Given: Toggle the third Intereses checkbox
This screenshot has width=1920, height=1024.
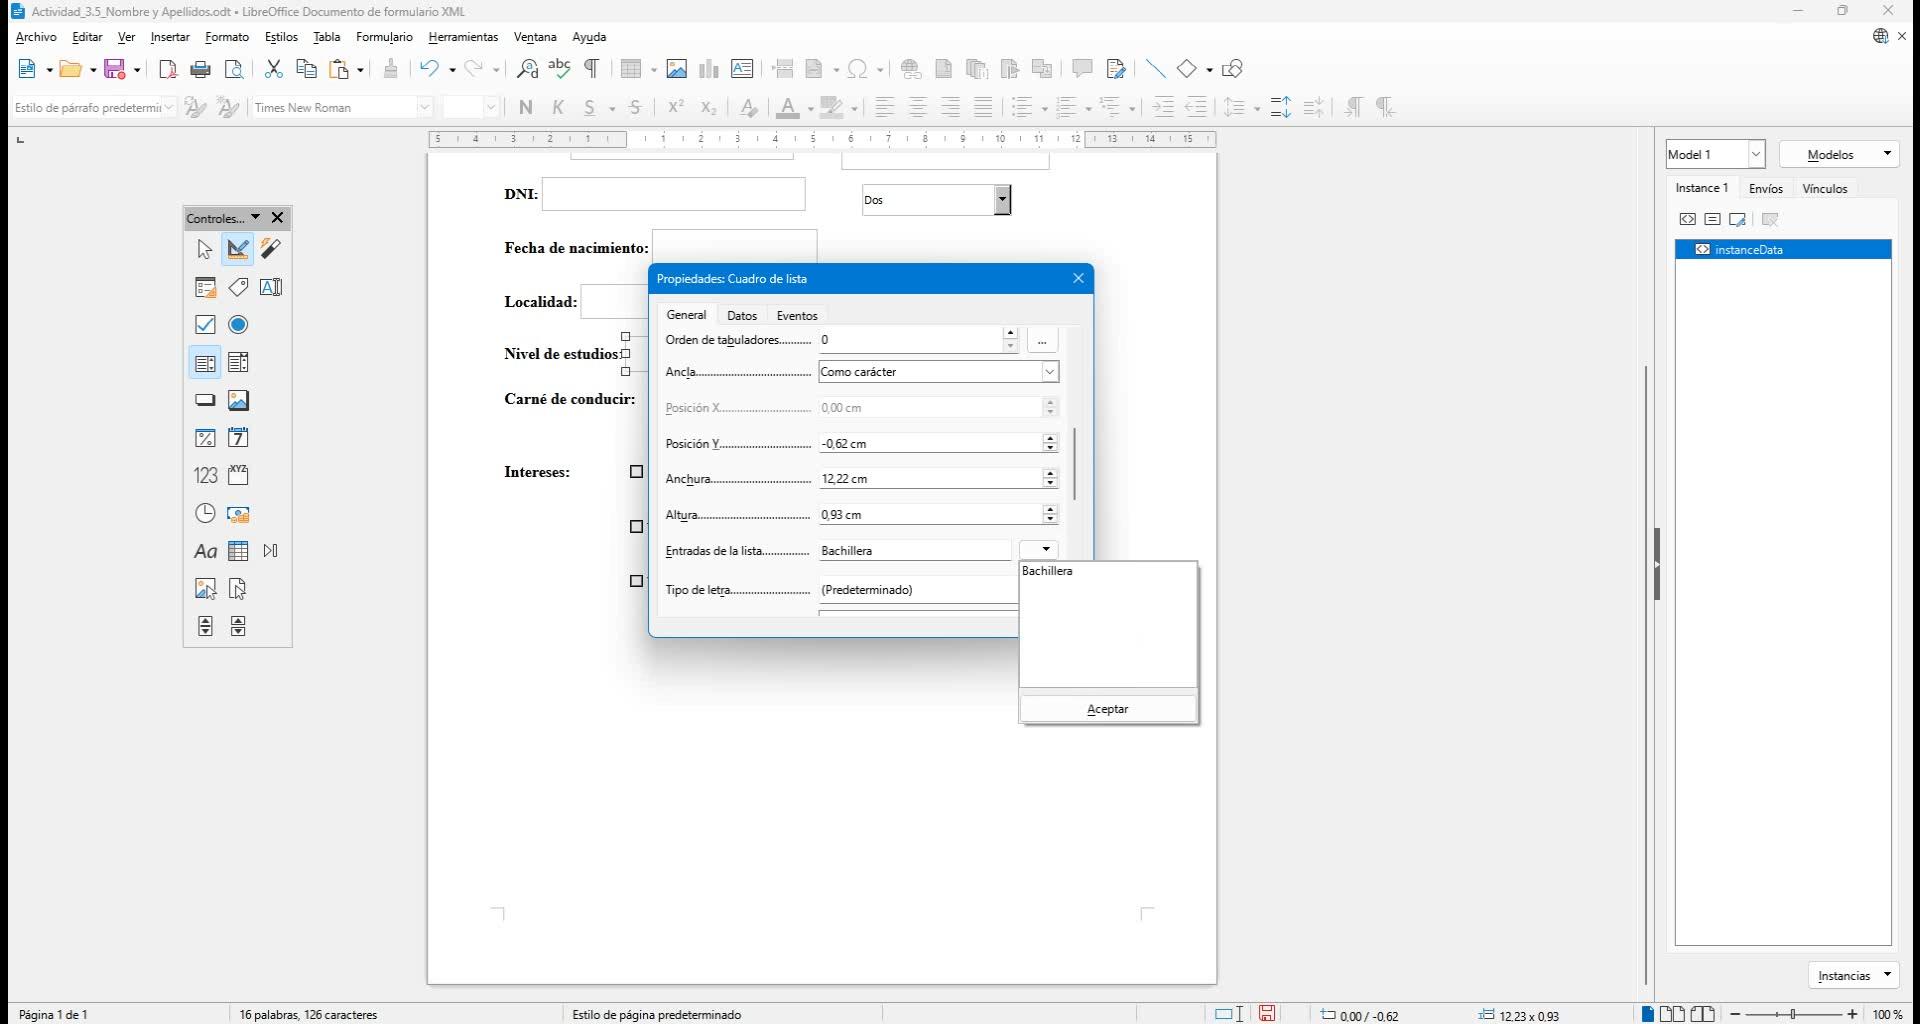Looking at the screenshot, I should (637, 581).
